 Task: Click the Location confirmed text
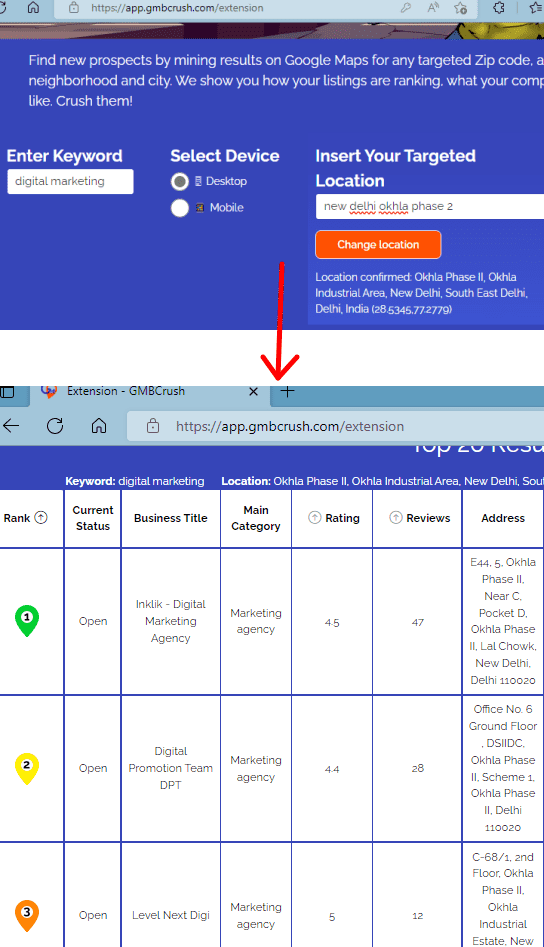tap(421, 293)
